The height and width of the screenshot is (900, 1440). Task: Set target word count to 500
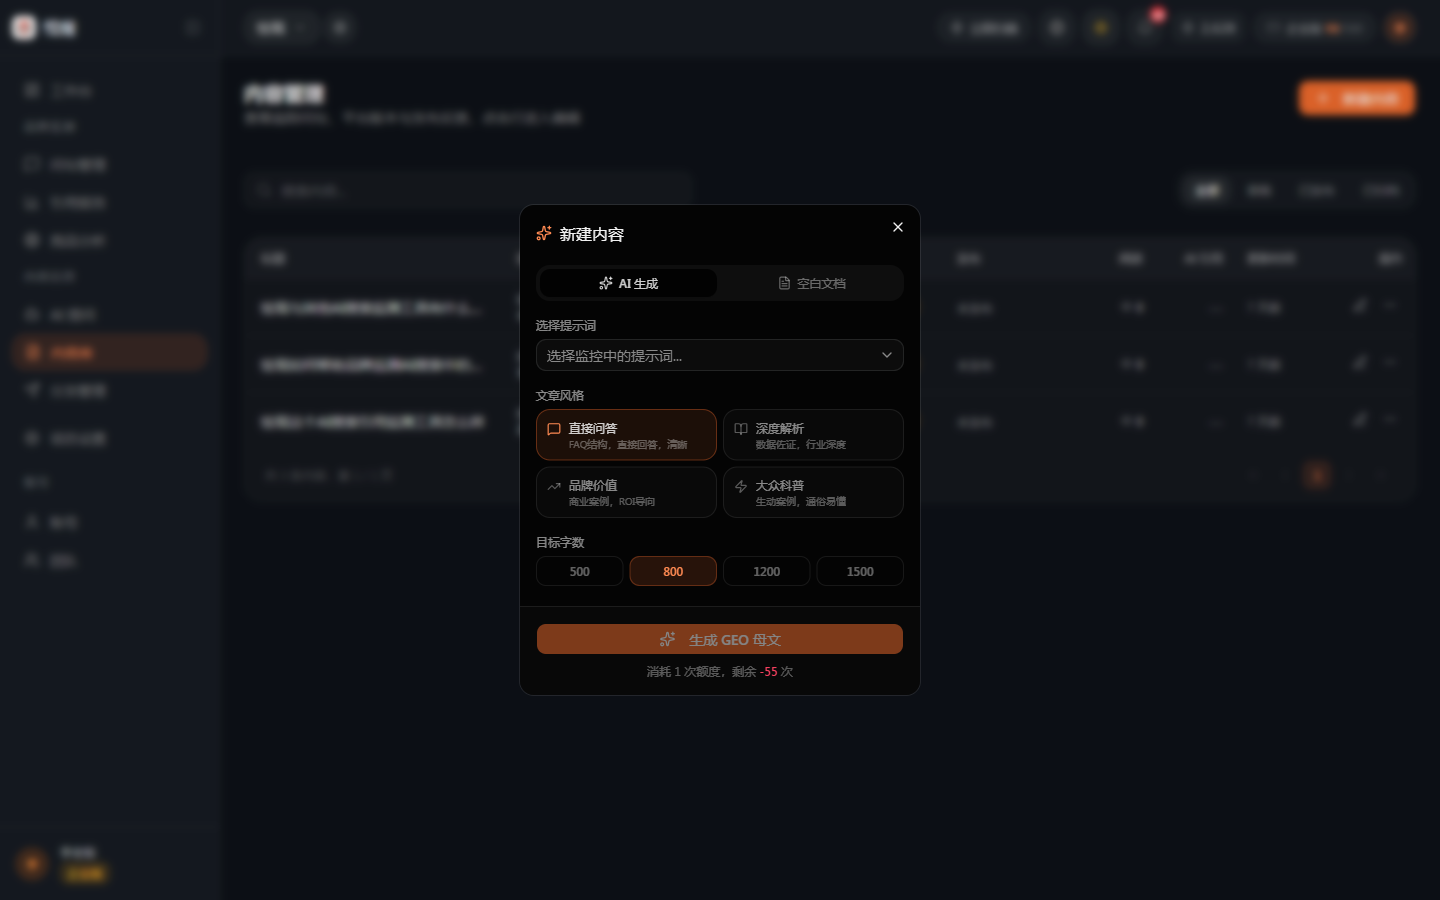580,571
